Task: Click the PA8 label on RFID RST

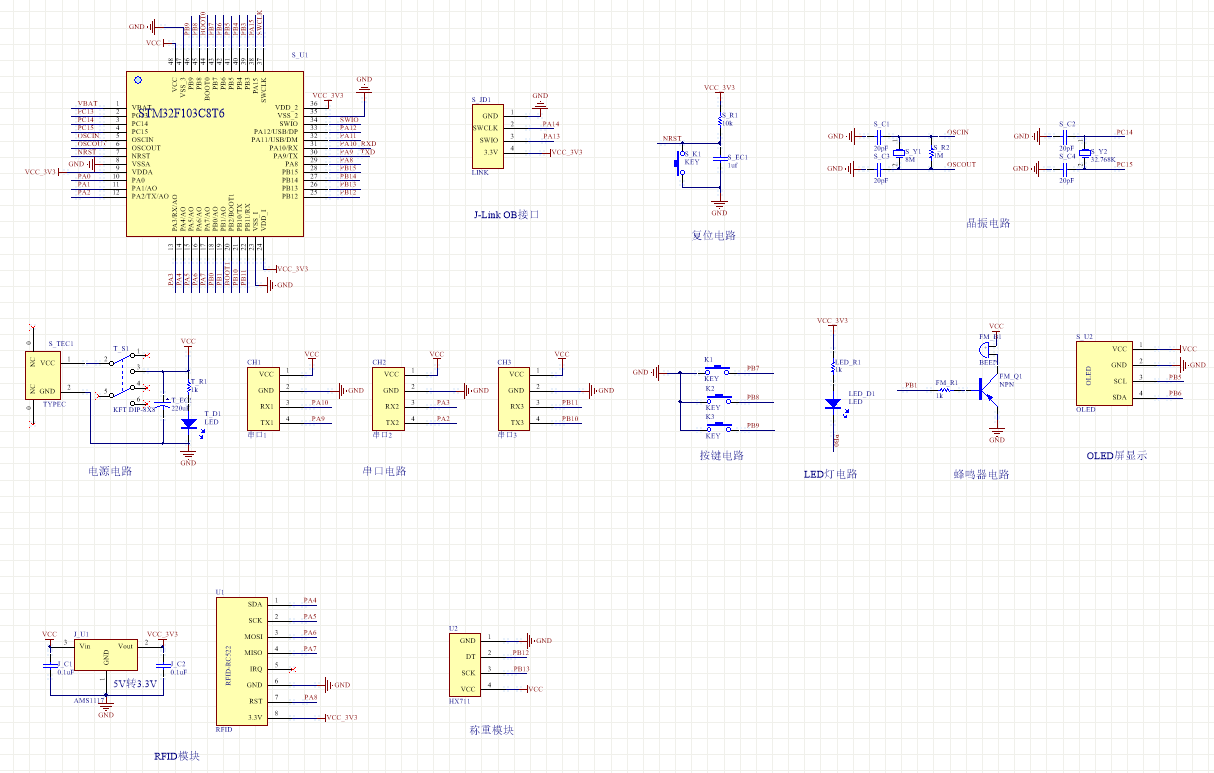Action: (310, 697)
